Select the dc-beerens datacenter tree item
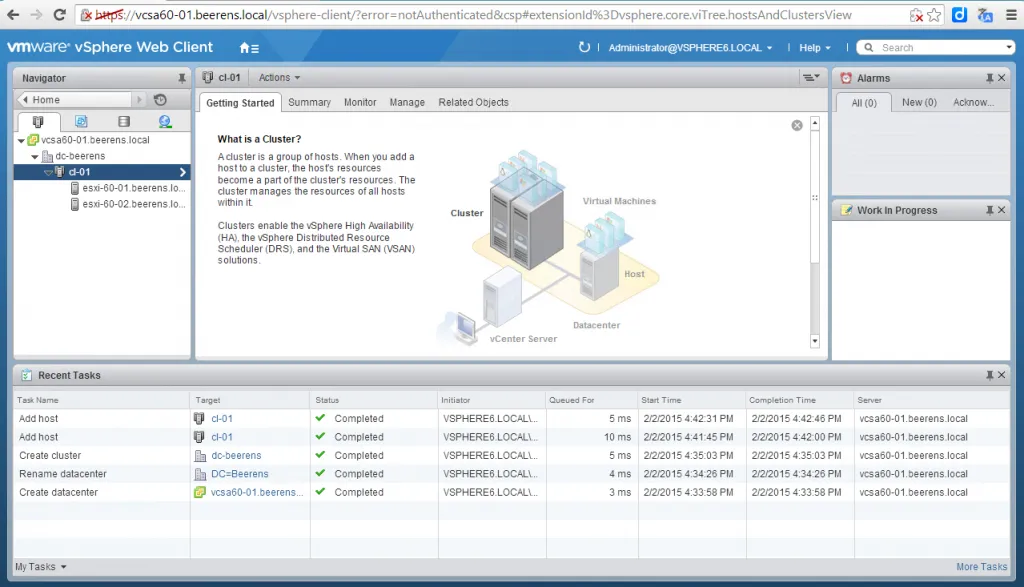Image resolution: width=1024 pixels, height=587 pixels. pyautogui.click(x=80, y=156)
